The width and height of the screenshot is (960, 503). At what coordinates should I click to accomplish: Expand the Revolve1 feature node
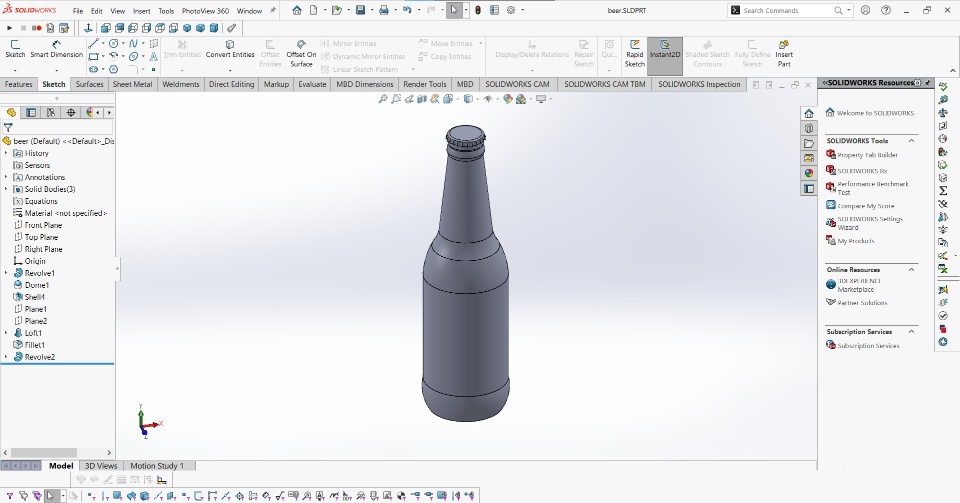pos(6,273)
